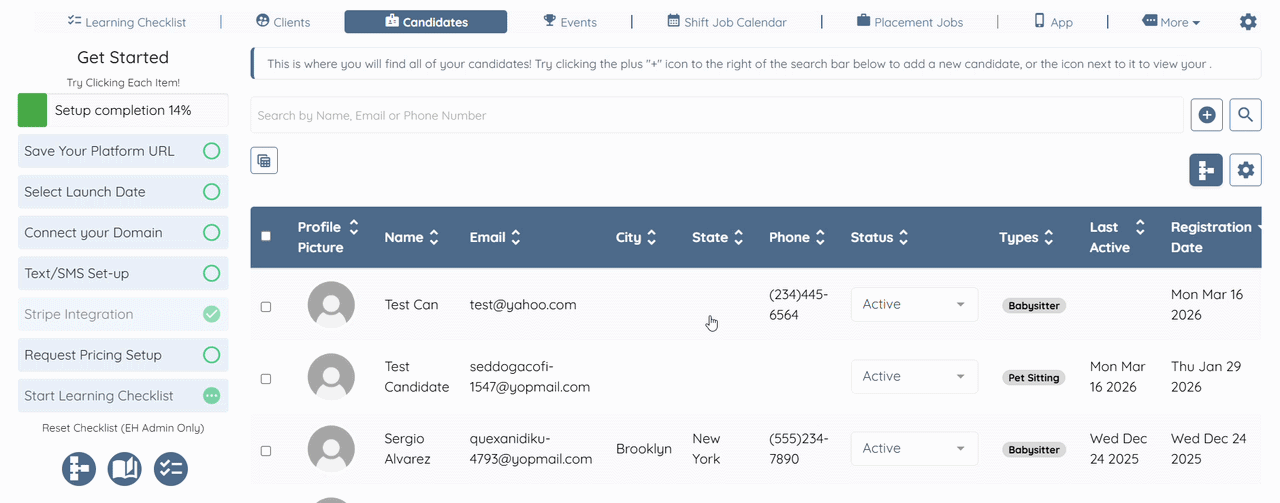Click the magnifier search icon button
The image size is (1280, 503).
point(1245,115)
